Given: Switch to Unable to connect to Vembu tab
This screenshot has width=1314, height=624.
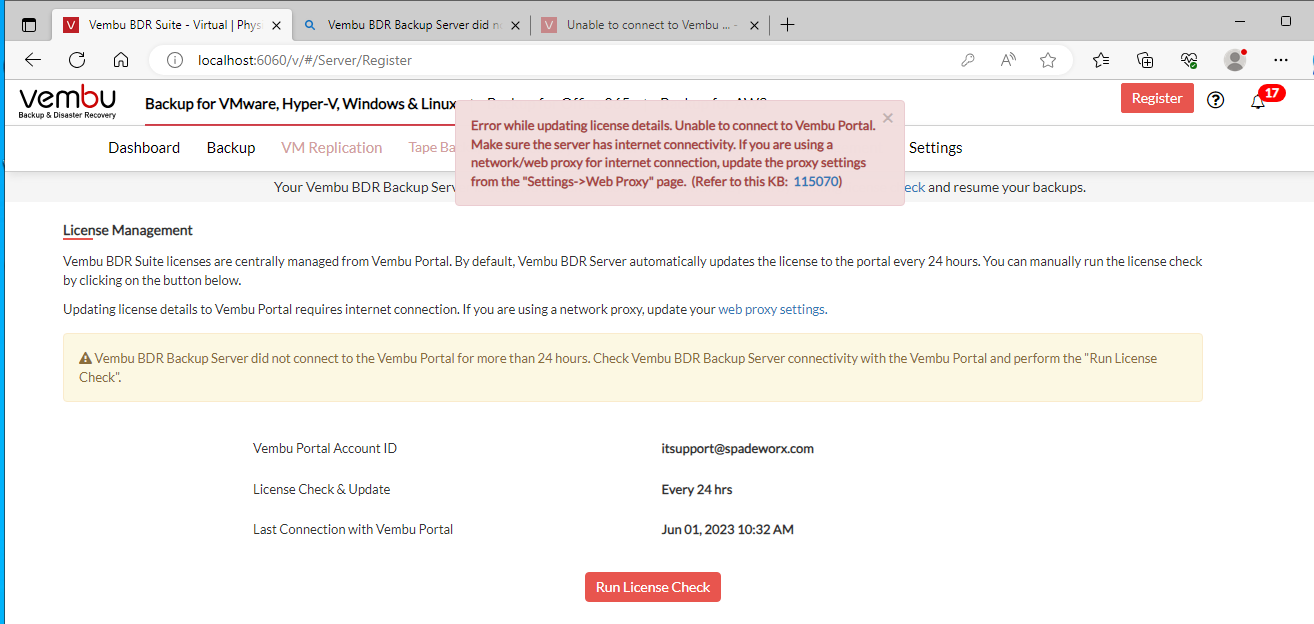Looking at the screenshot, I should coord(650,25).
